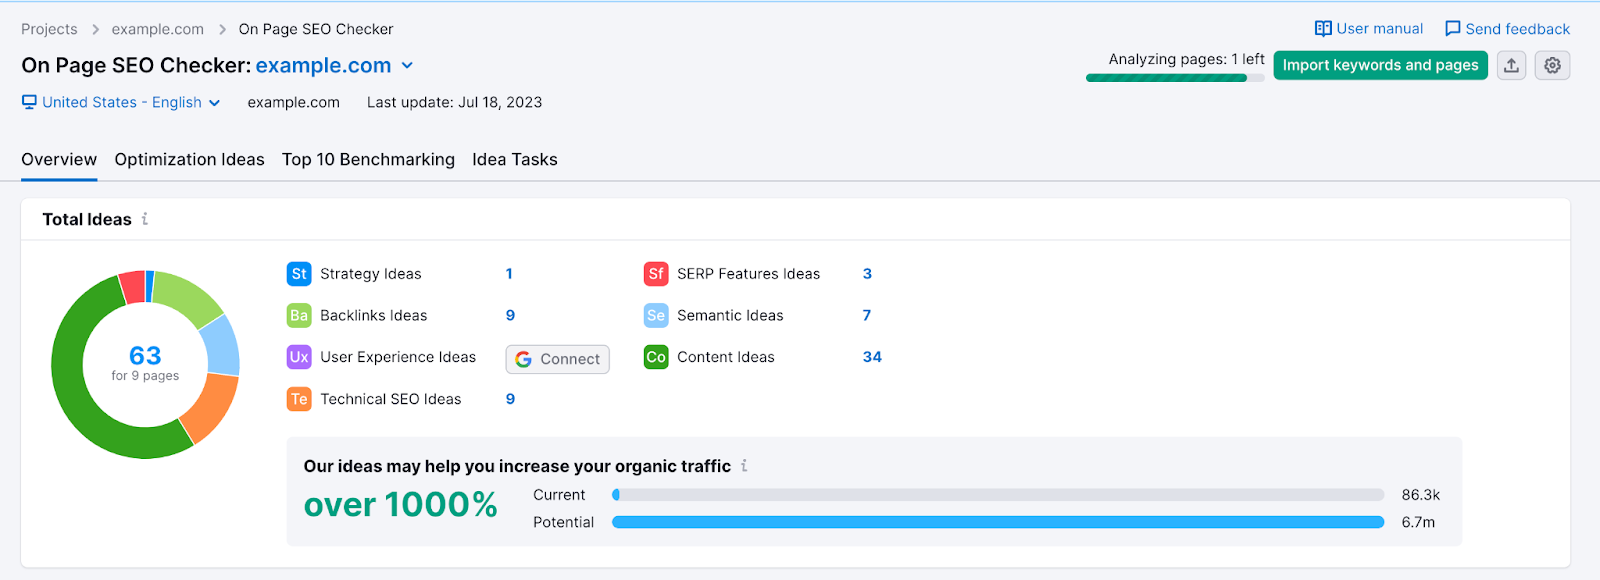This screenshot has width=1600, height=580.
Task: Click the desktop monitor icon by United States
Action: 29,102
